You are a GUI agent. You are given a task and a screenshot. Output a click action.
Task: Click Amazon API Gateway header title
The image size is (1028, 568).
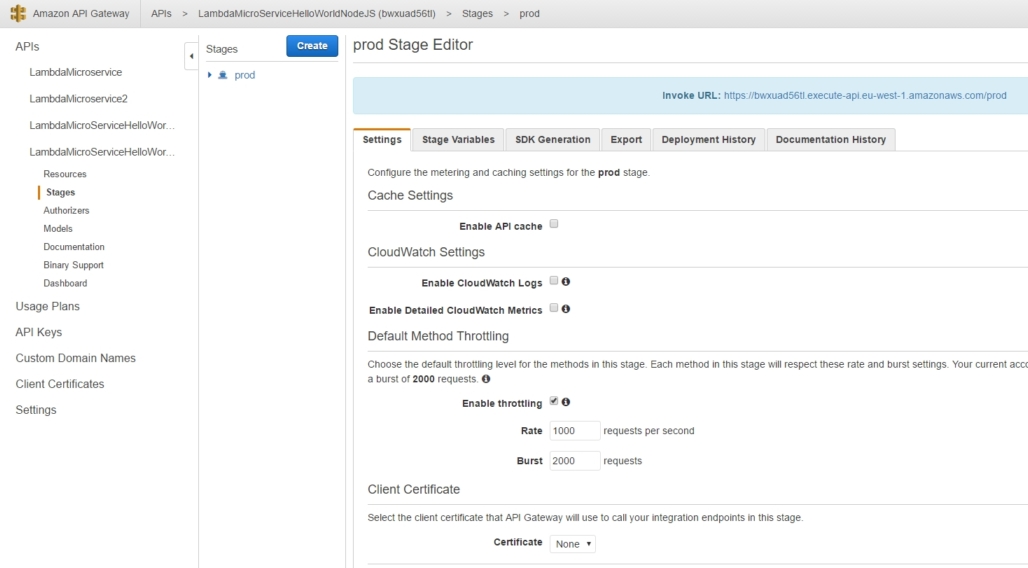[81, 13]
